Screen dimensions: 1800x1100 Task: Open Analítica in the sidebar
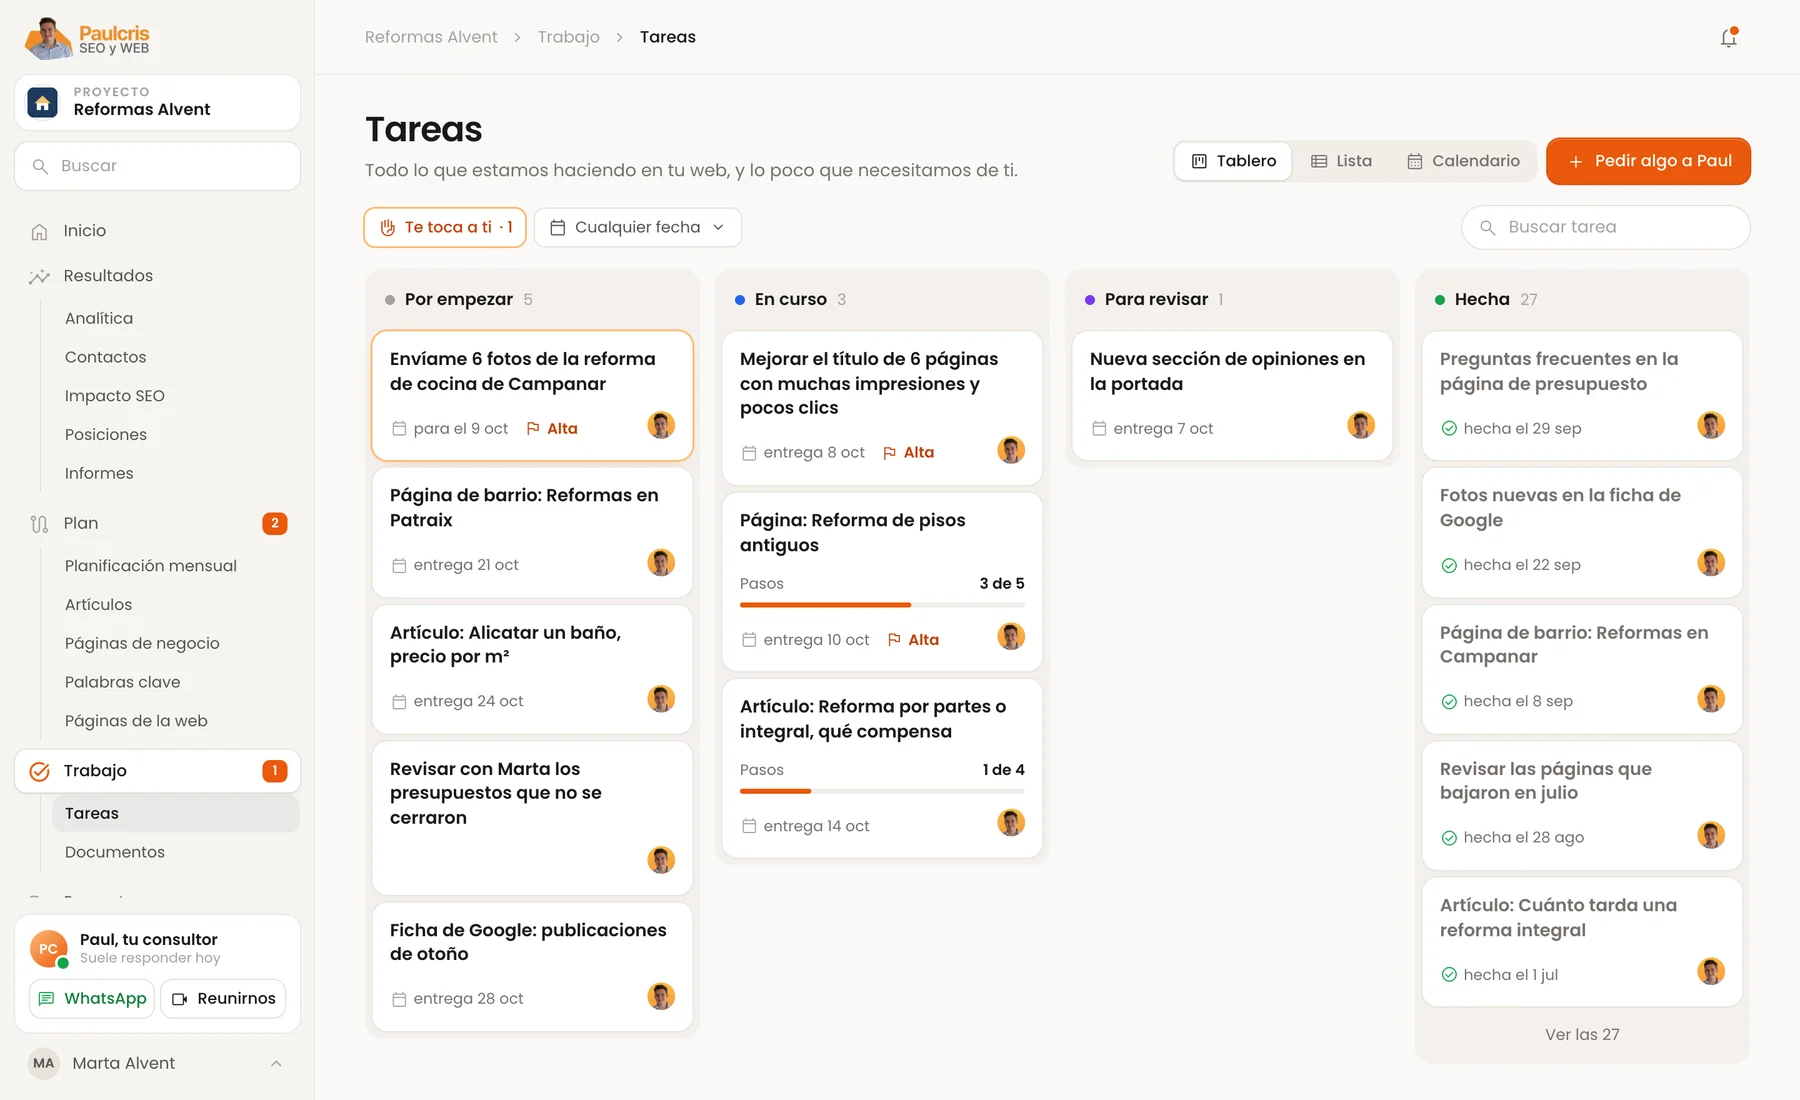point(99,318)
